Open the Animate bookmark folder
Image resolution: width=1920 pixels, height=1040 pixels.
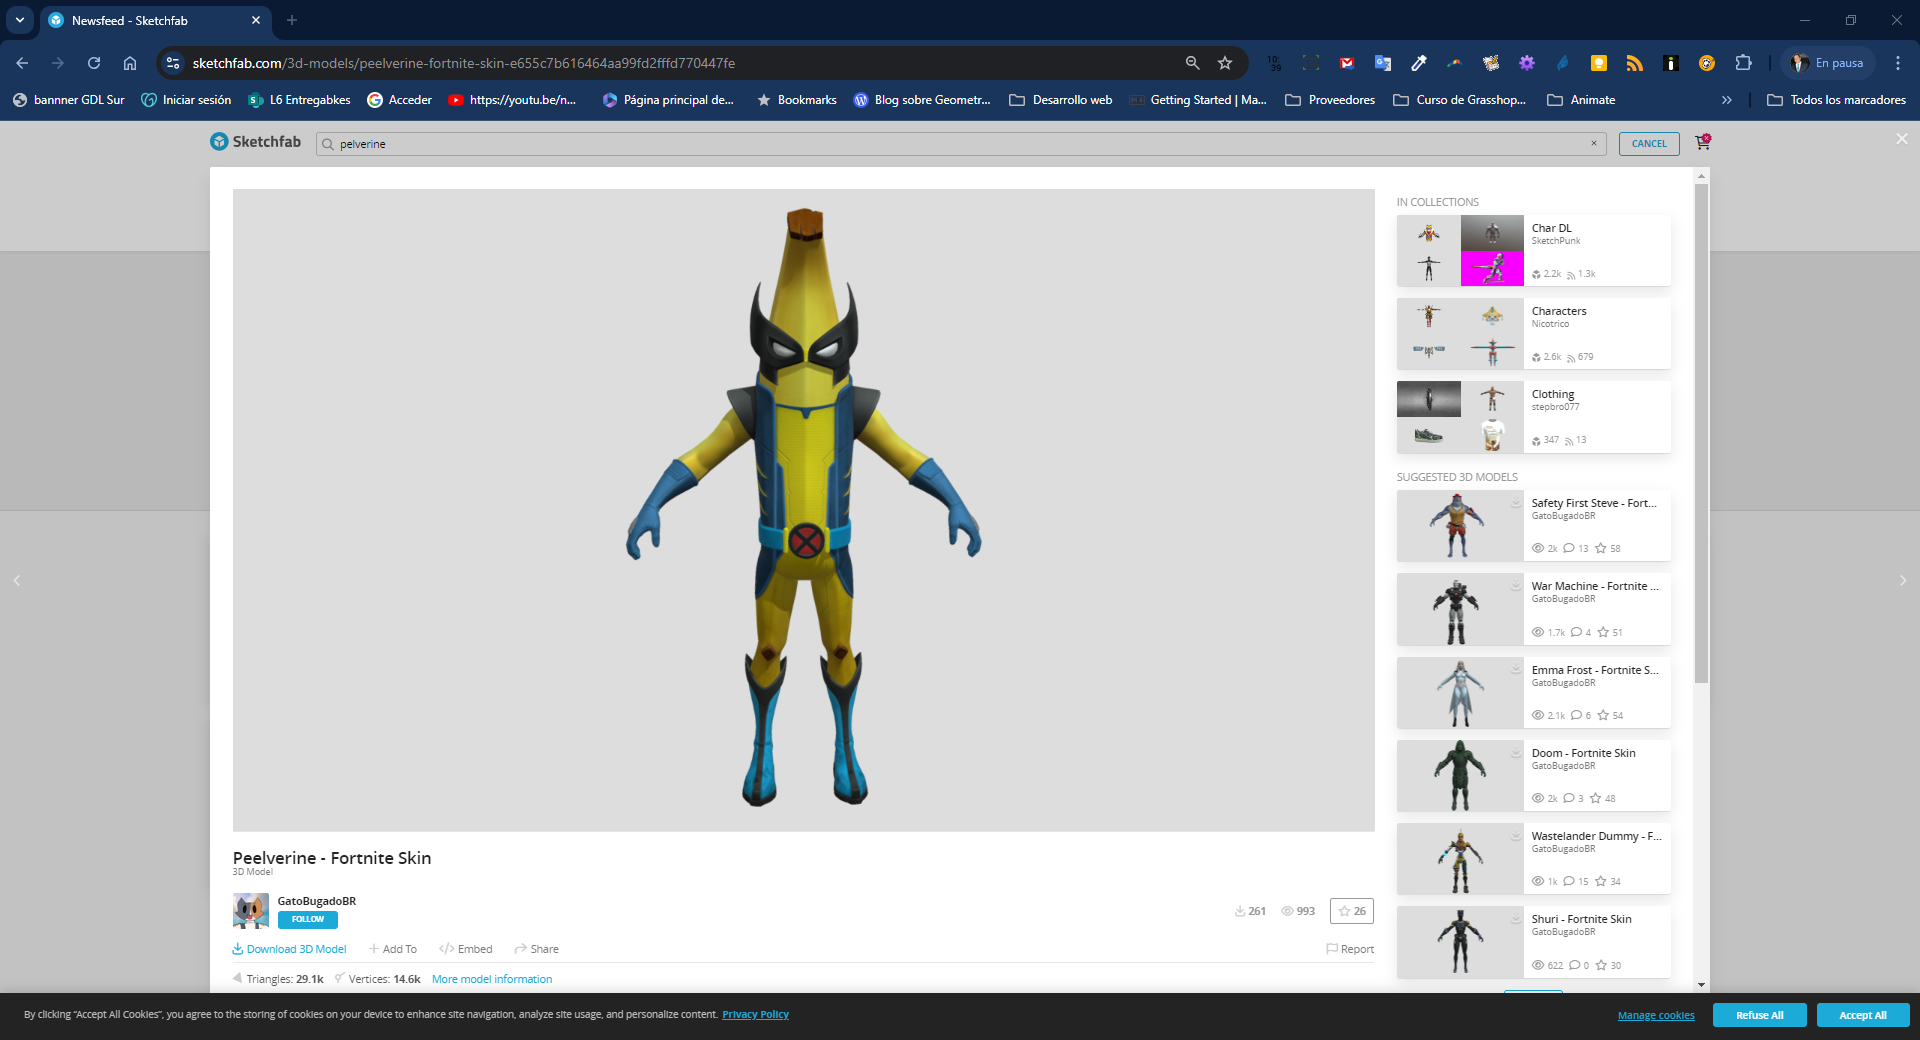[1581, 100]
